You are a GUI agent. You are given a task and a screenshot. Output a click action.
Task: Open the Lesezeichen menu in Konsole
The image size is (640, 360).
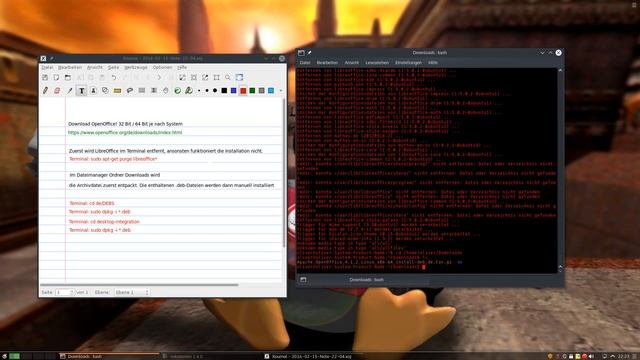click(x=377, y=63)
